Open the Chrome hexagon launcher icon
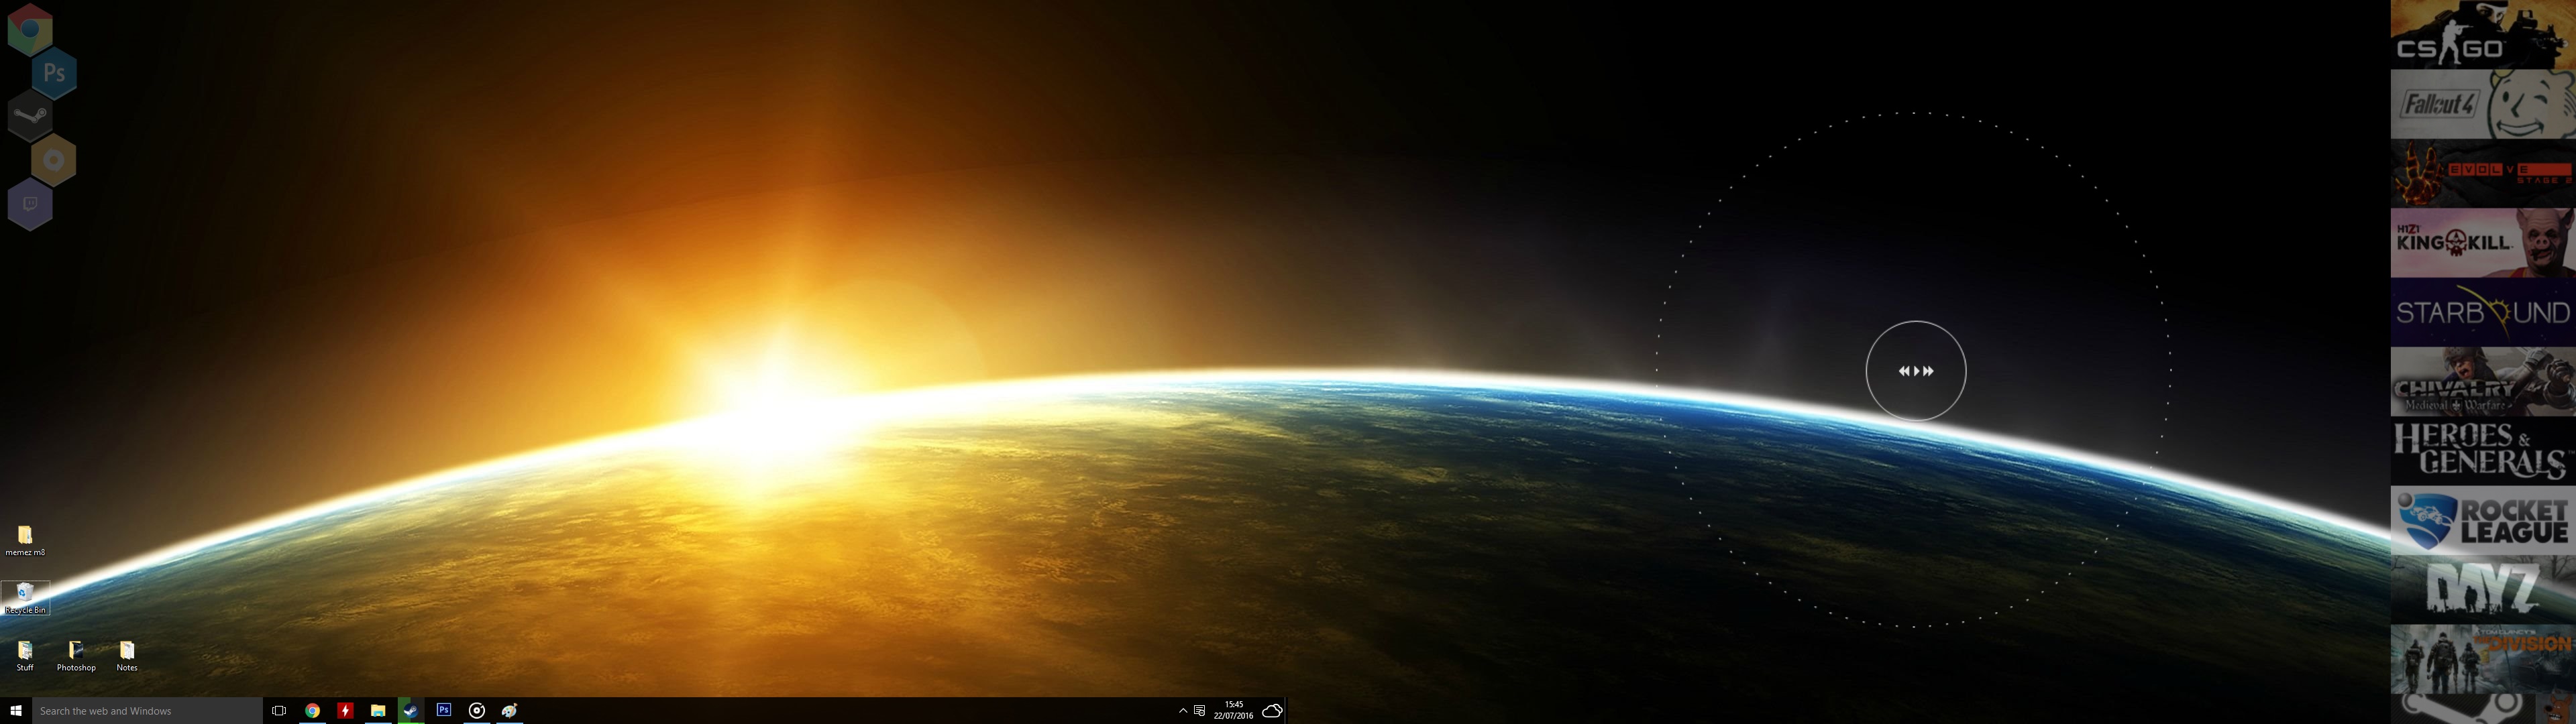This screenshot has width=2576, height=724. (30, 29)
